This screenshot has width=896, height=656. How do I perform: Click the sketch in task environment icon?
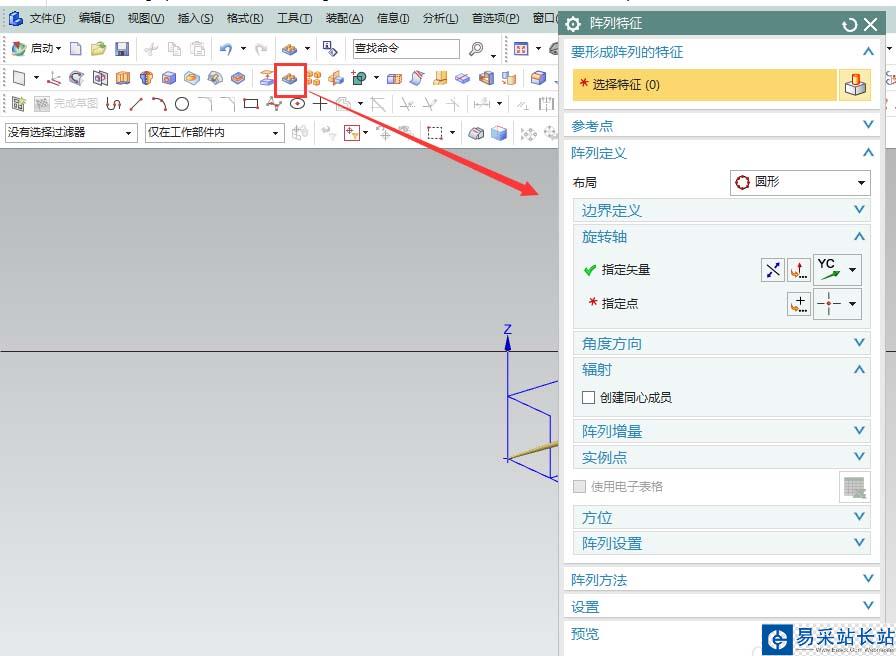(x=18, y=104)
